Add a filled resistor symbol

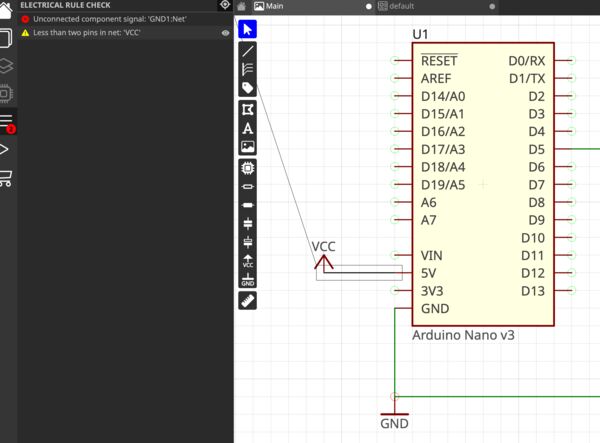248,205
